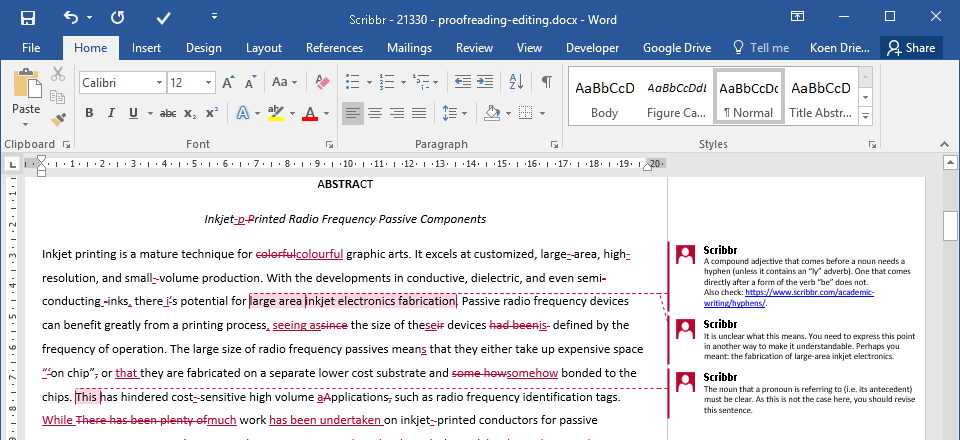Click the Format Painter brush icon
The width and height of the screenshot is (960, 440).
(58, 121)
